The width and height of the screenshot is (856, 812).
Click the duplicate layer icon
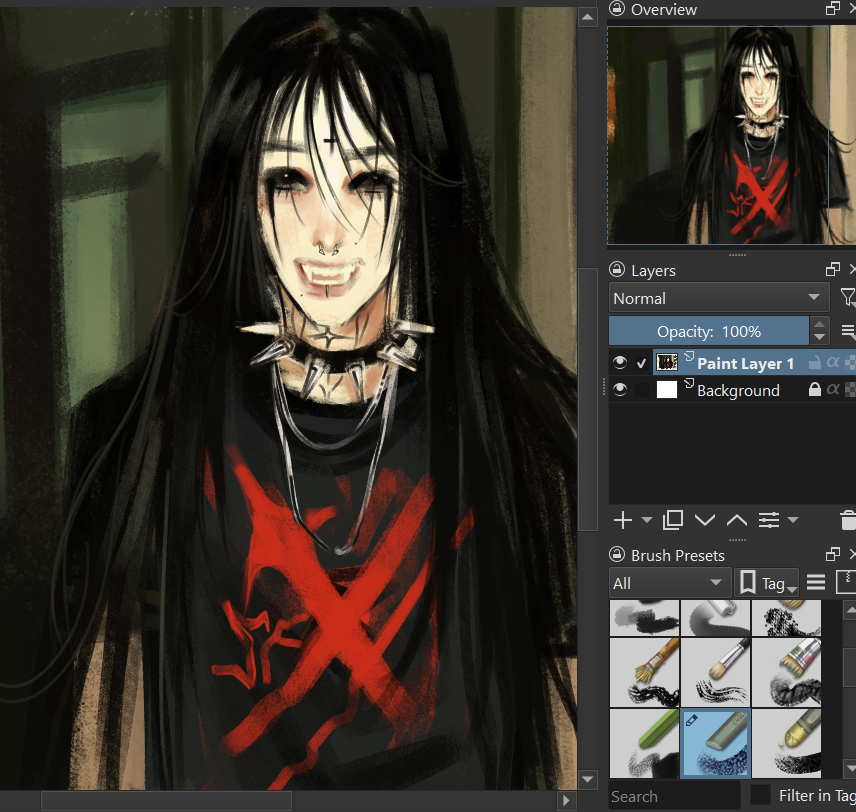pyautogui.click(x=673, y=520)
